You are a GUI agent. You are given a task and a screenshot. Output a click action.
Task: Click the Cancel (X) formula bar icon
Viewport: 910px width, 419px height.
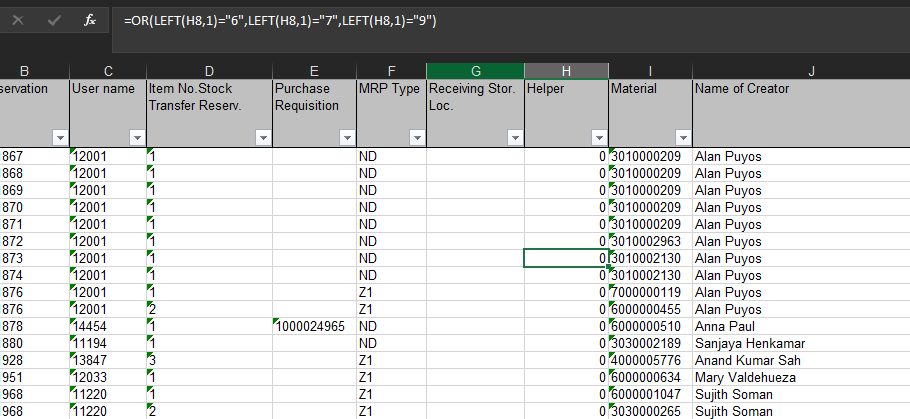tap(18, 20)
